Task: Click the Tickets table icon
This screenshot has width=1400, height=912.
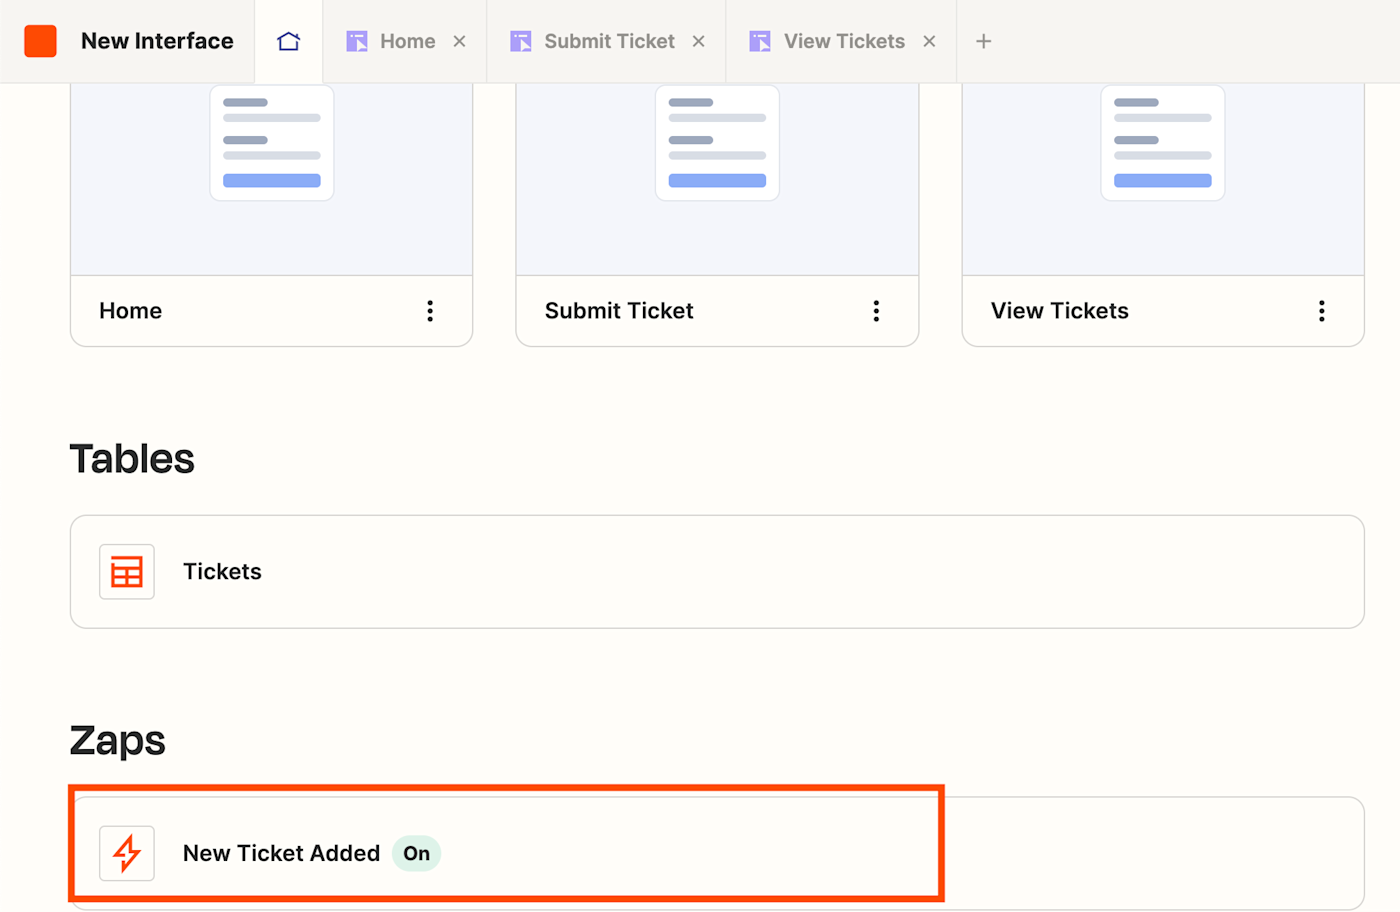Action: click(x=127, y=572)
